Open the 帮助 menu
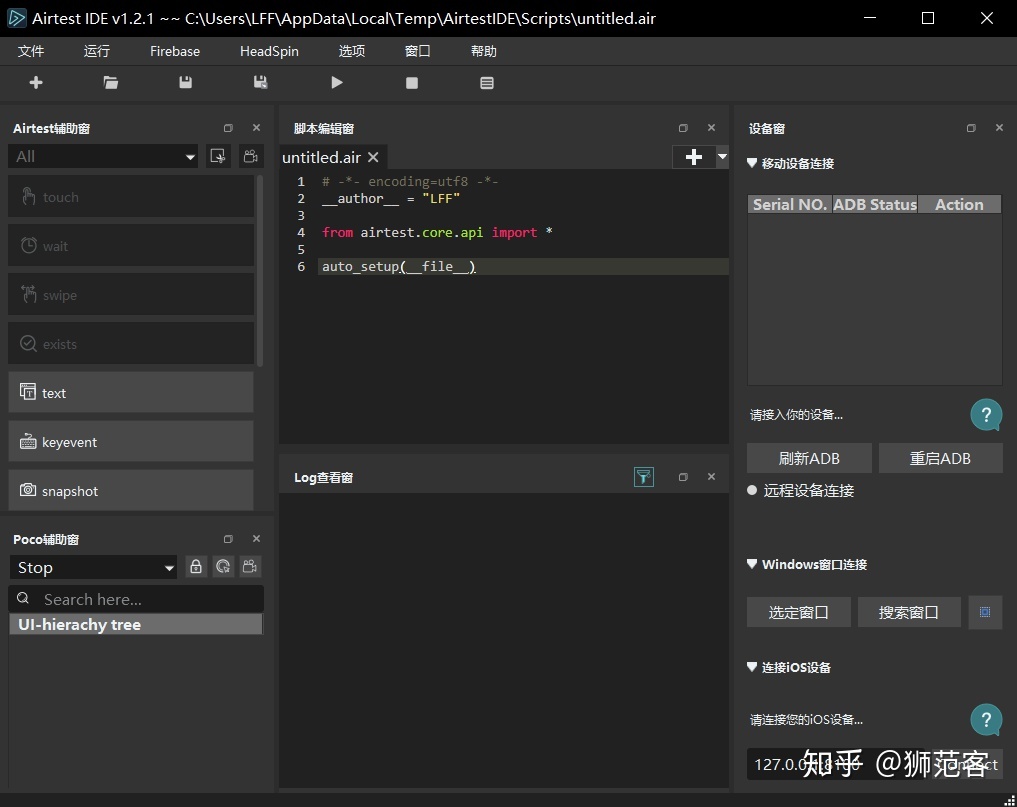The image size is (1017, 807). 484,51
